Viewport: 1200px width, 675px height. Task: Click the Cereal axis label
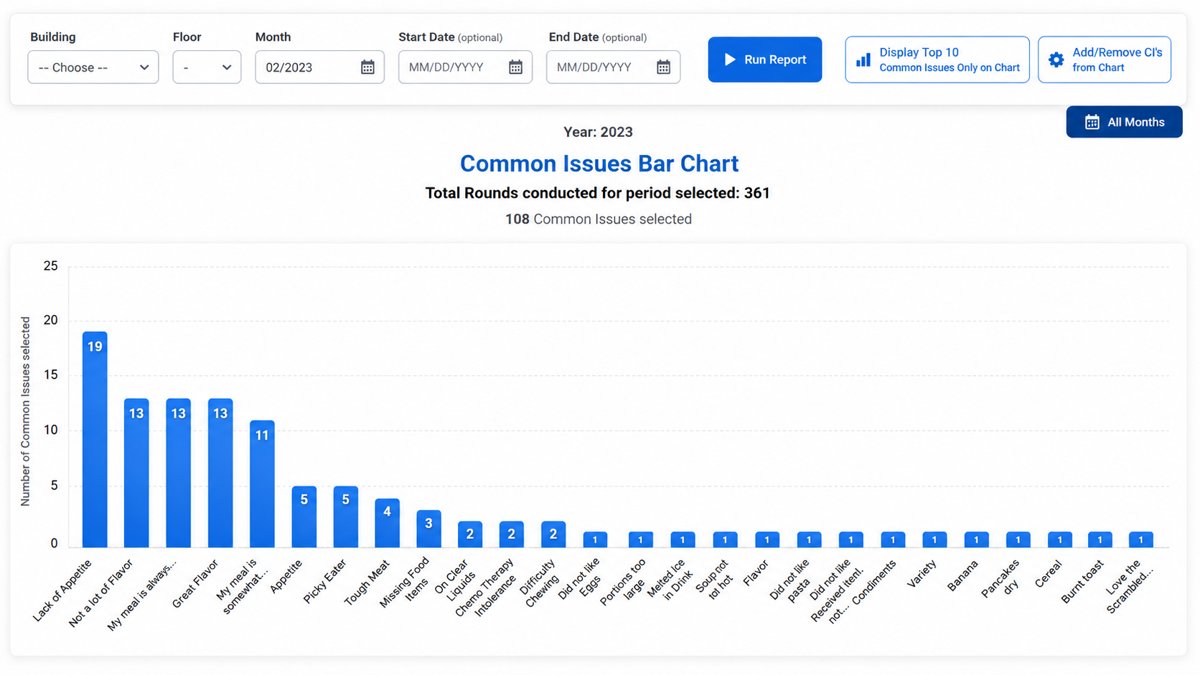click(1048, 576)
